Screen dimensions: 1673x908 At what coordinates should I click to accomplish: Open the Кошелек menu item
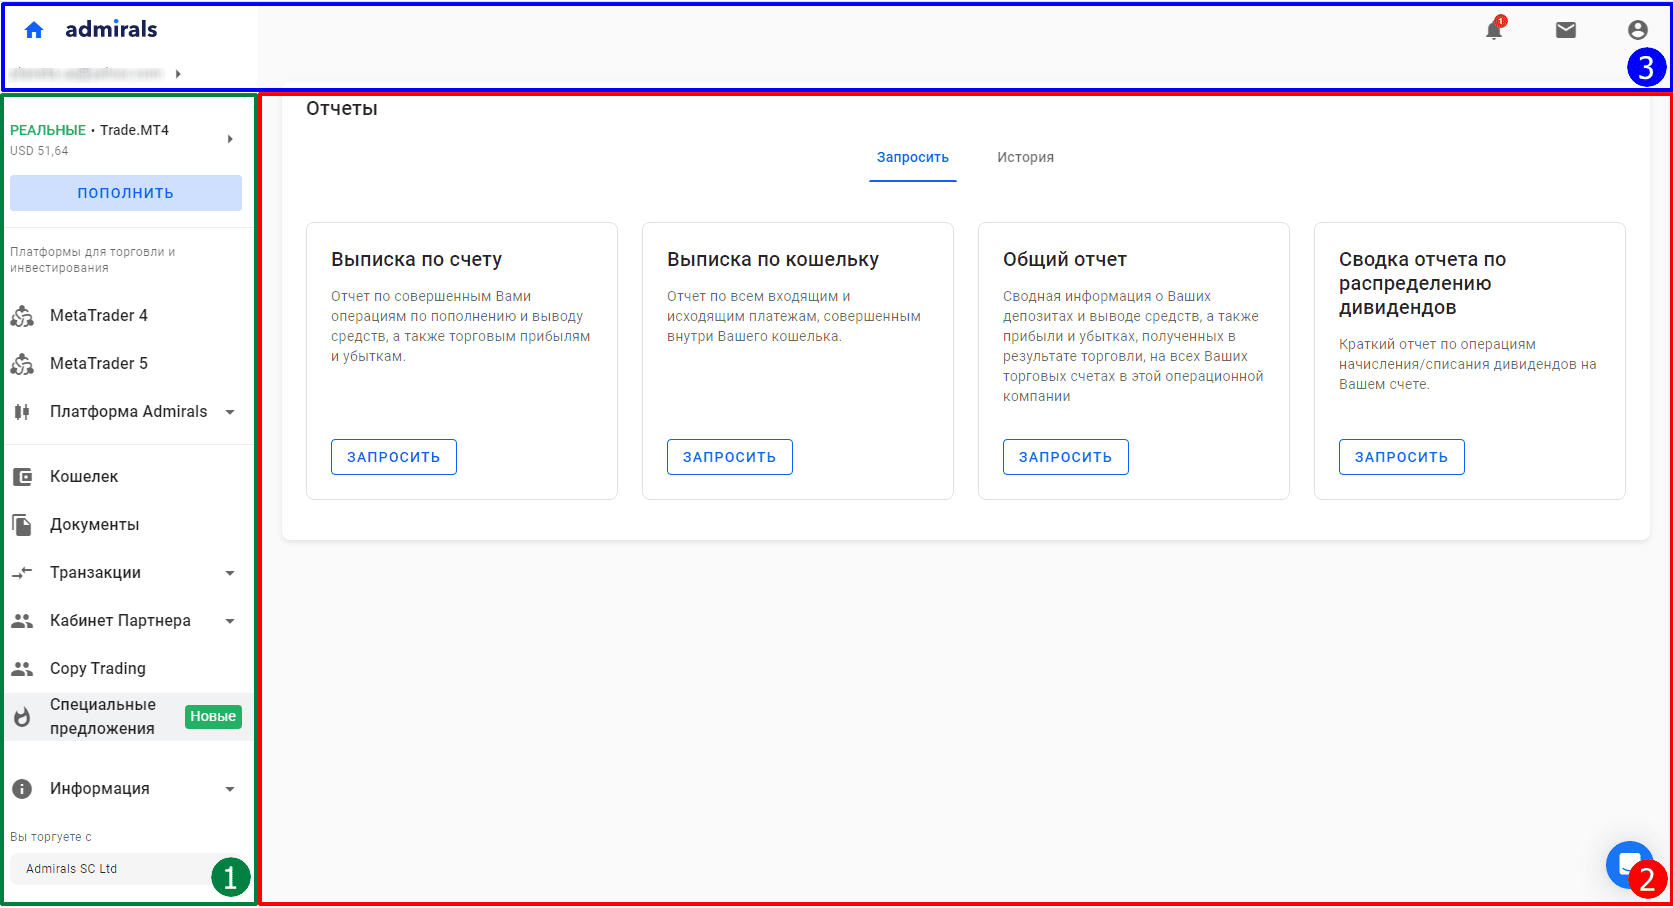(84, 477)
